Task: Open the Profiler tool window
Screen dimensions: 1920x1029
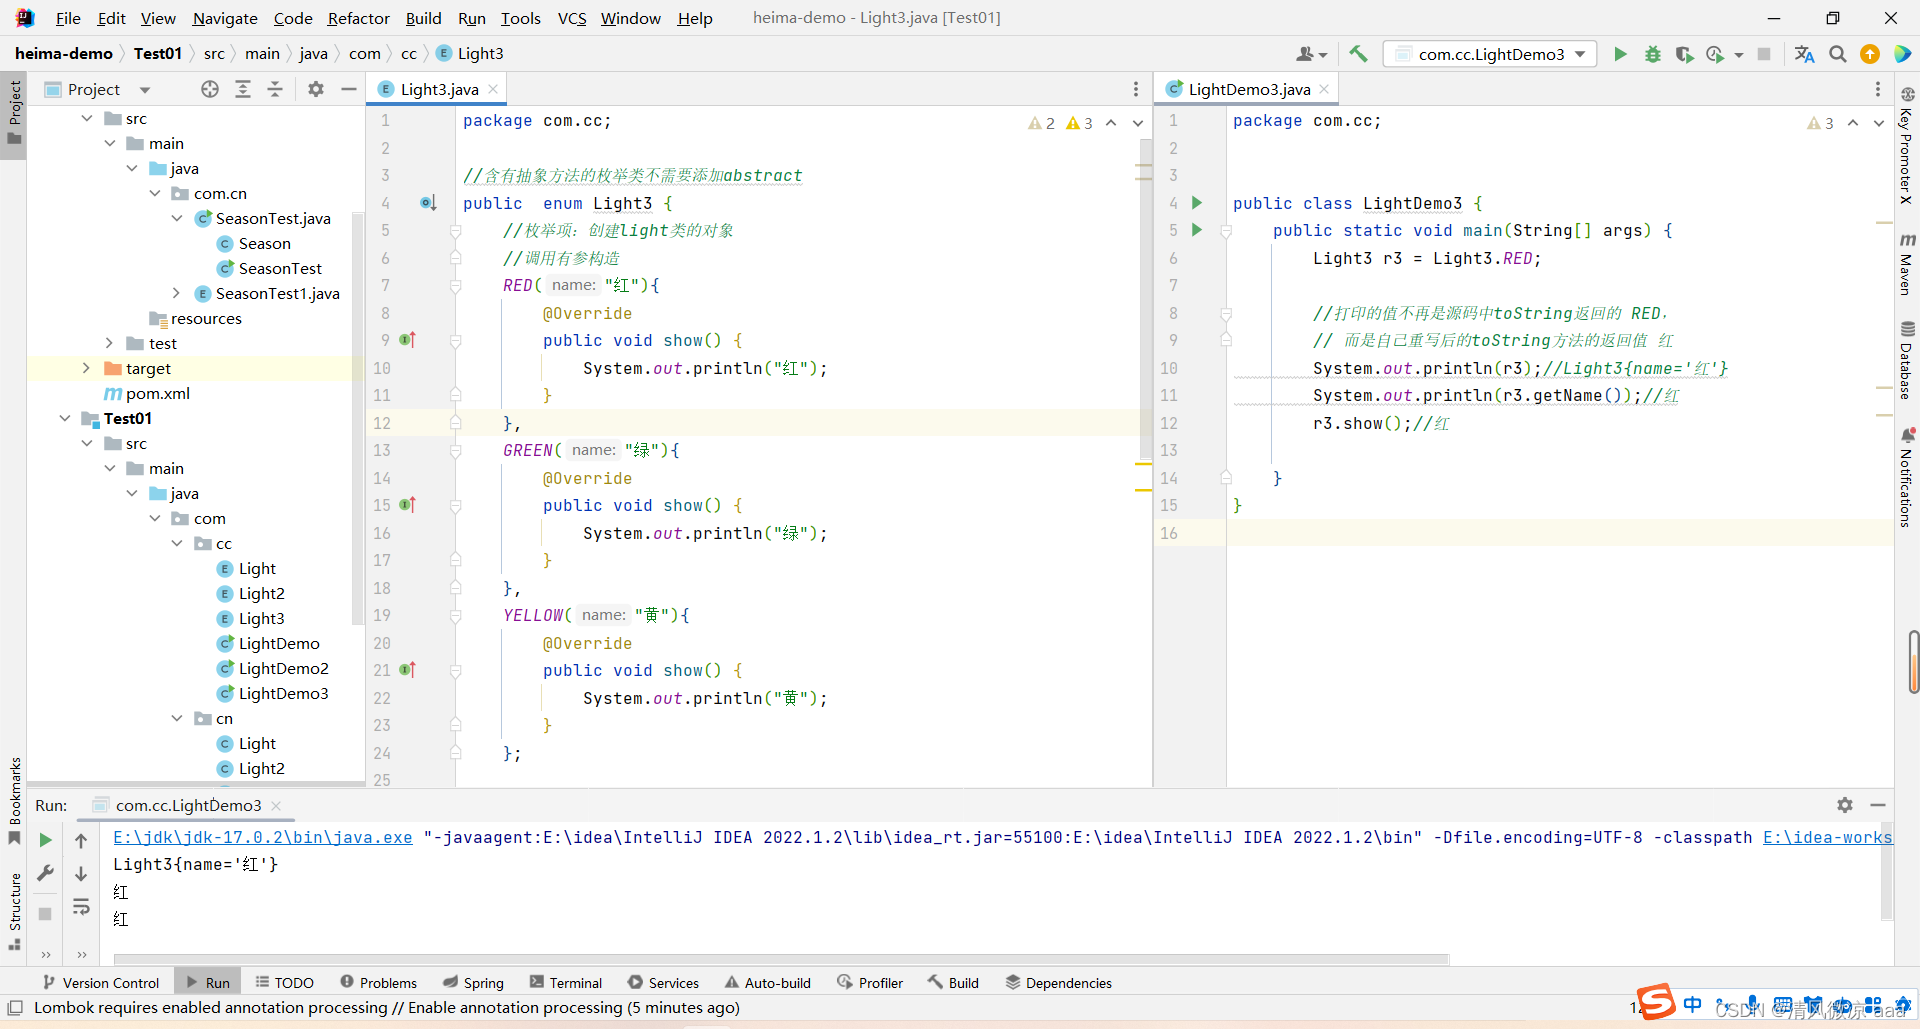Action: (870, 983)
